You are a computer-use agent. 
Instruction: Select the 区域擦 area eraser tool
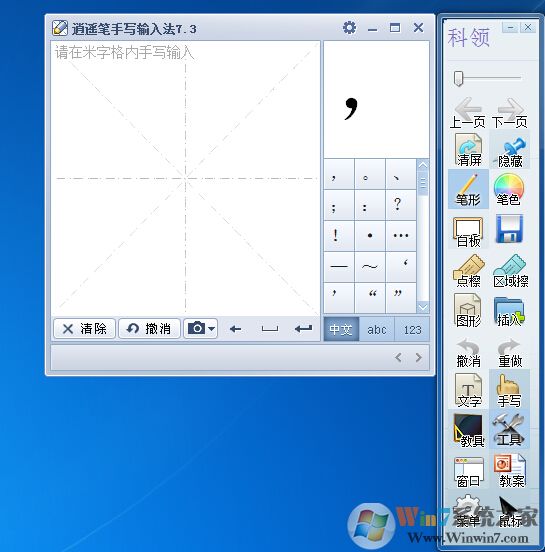[x=510, y=271]
